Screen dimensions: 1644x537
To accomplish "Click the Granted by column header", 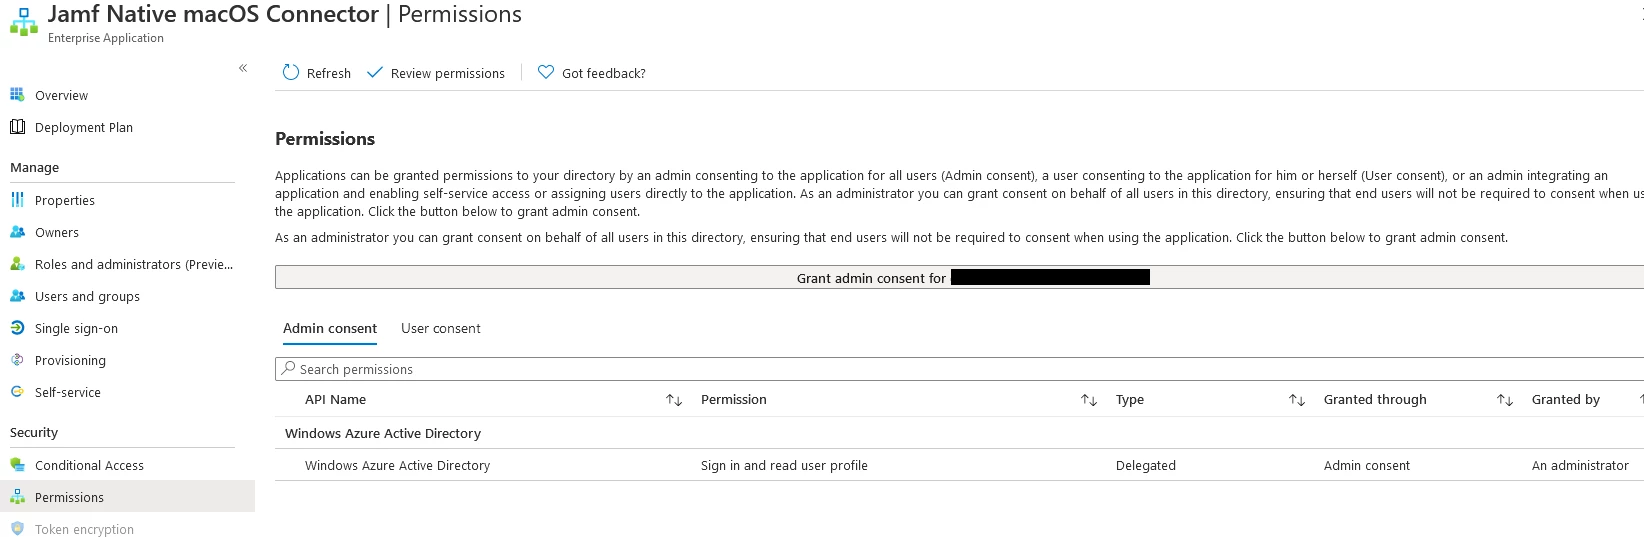I will click(x=1566, y=399).
